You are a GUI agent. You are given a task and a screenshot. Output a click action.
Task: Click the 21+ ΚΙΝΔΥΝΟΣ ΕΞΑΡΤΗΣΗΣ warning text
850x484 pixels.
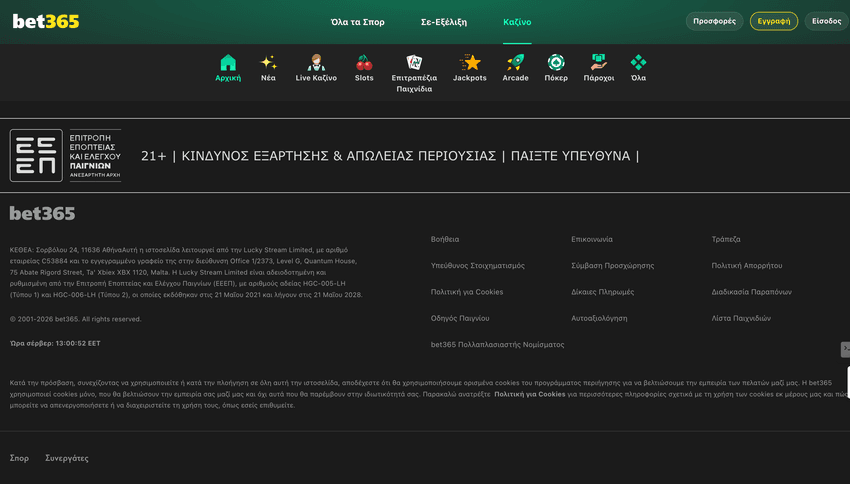390,156
